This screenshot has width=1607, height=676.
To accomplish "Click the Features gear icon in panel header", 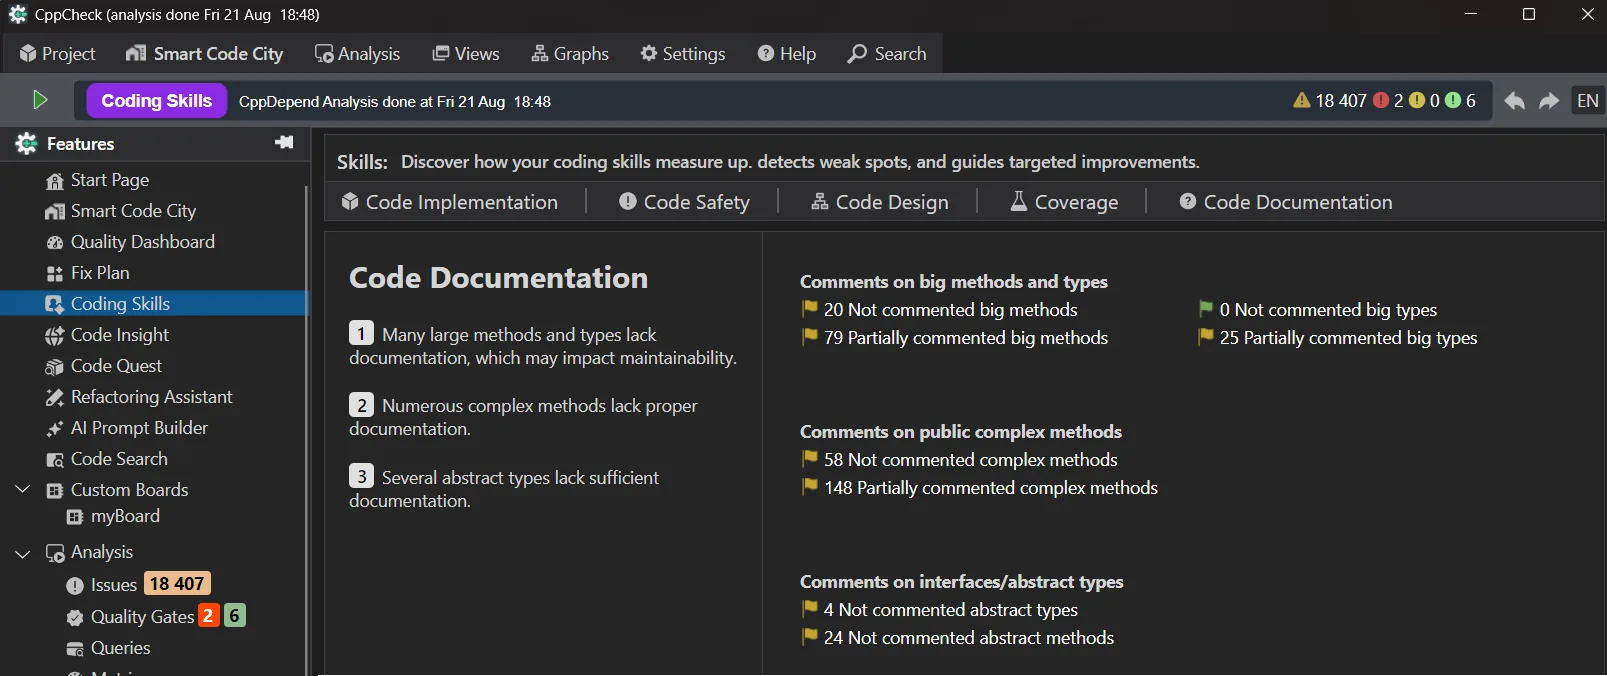I will [27, 144].
